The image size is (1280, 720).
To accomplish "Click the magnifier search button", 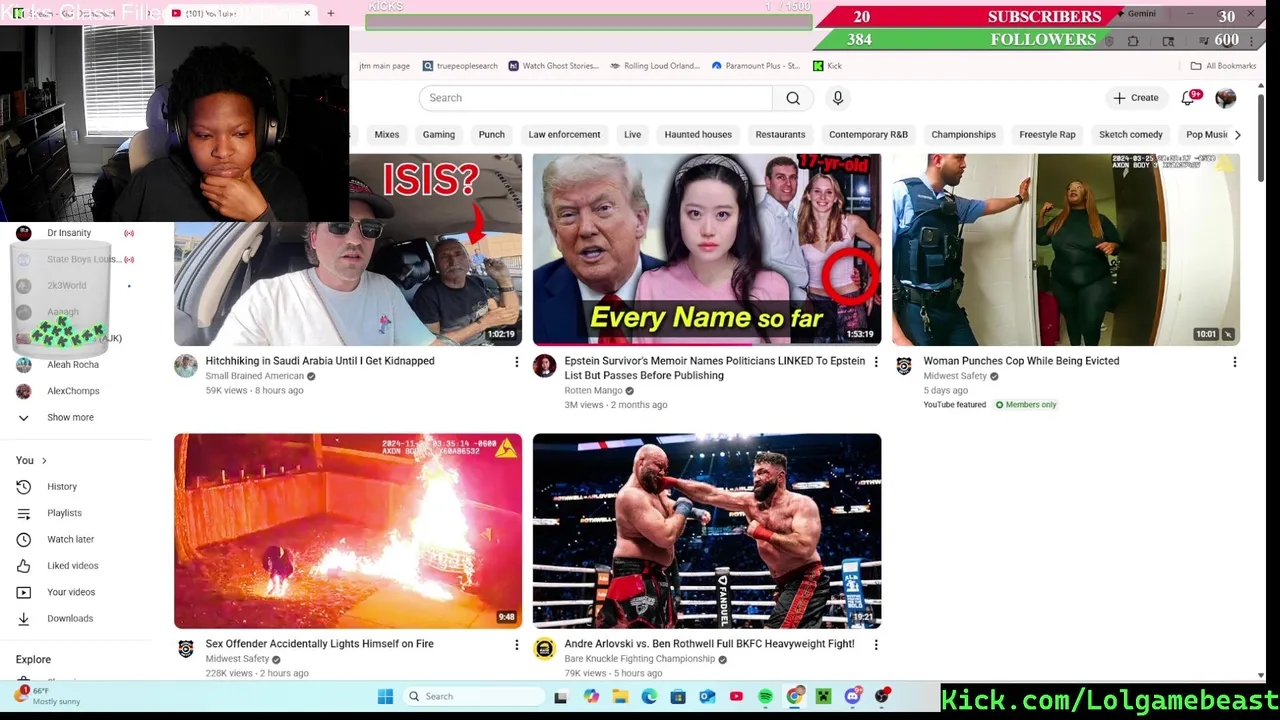I will coord(793,98).
